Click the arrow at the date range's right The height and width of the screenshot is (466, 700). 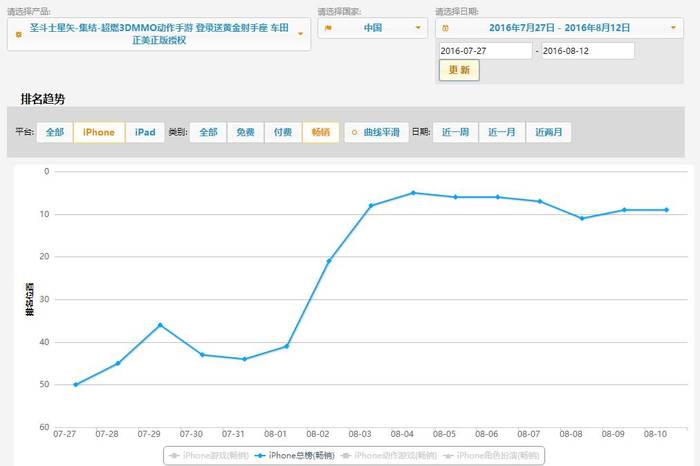tap(673, 28)
